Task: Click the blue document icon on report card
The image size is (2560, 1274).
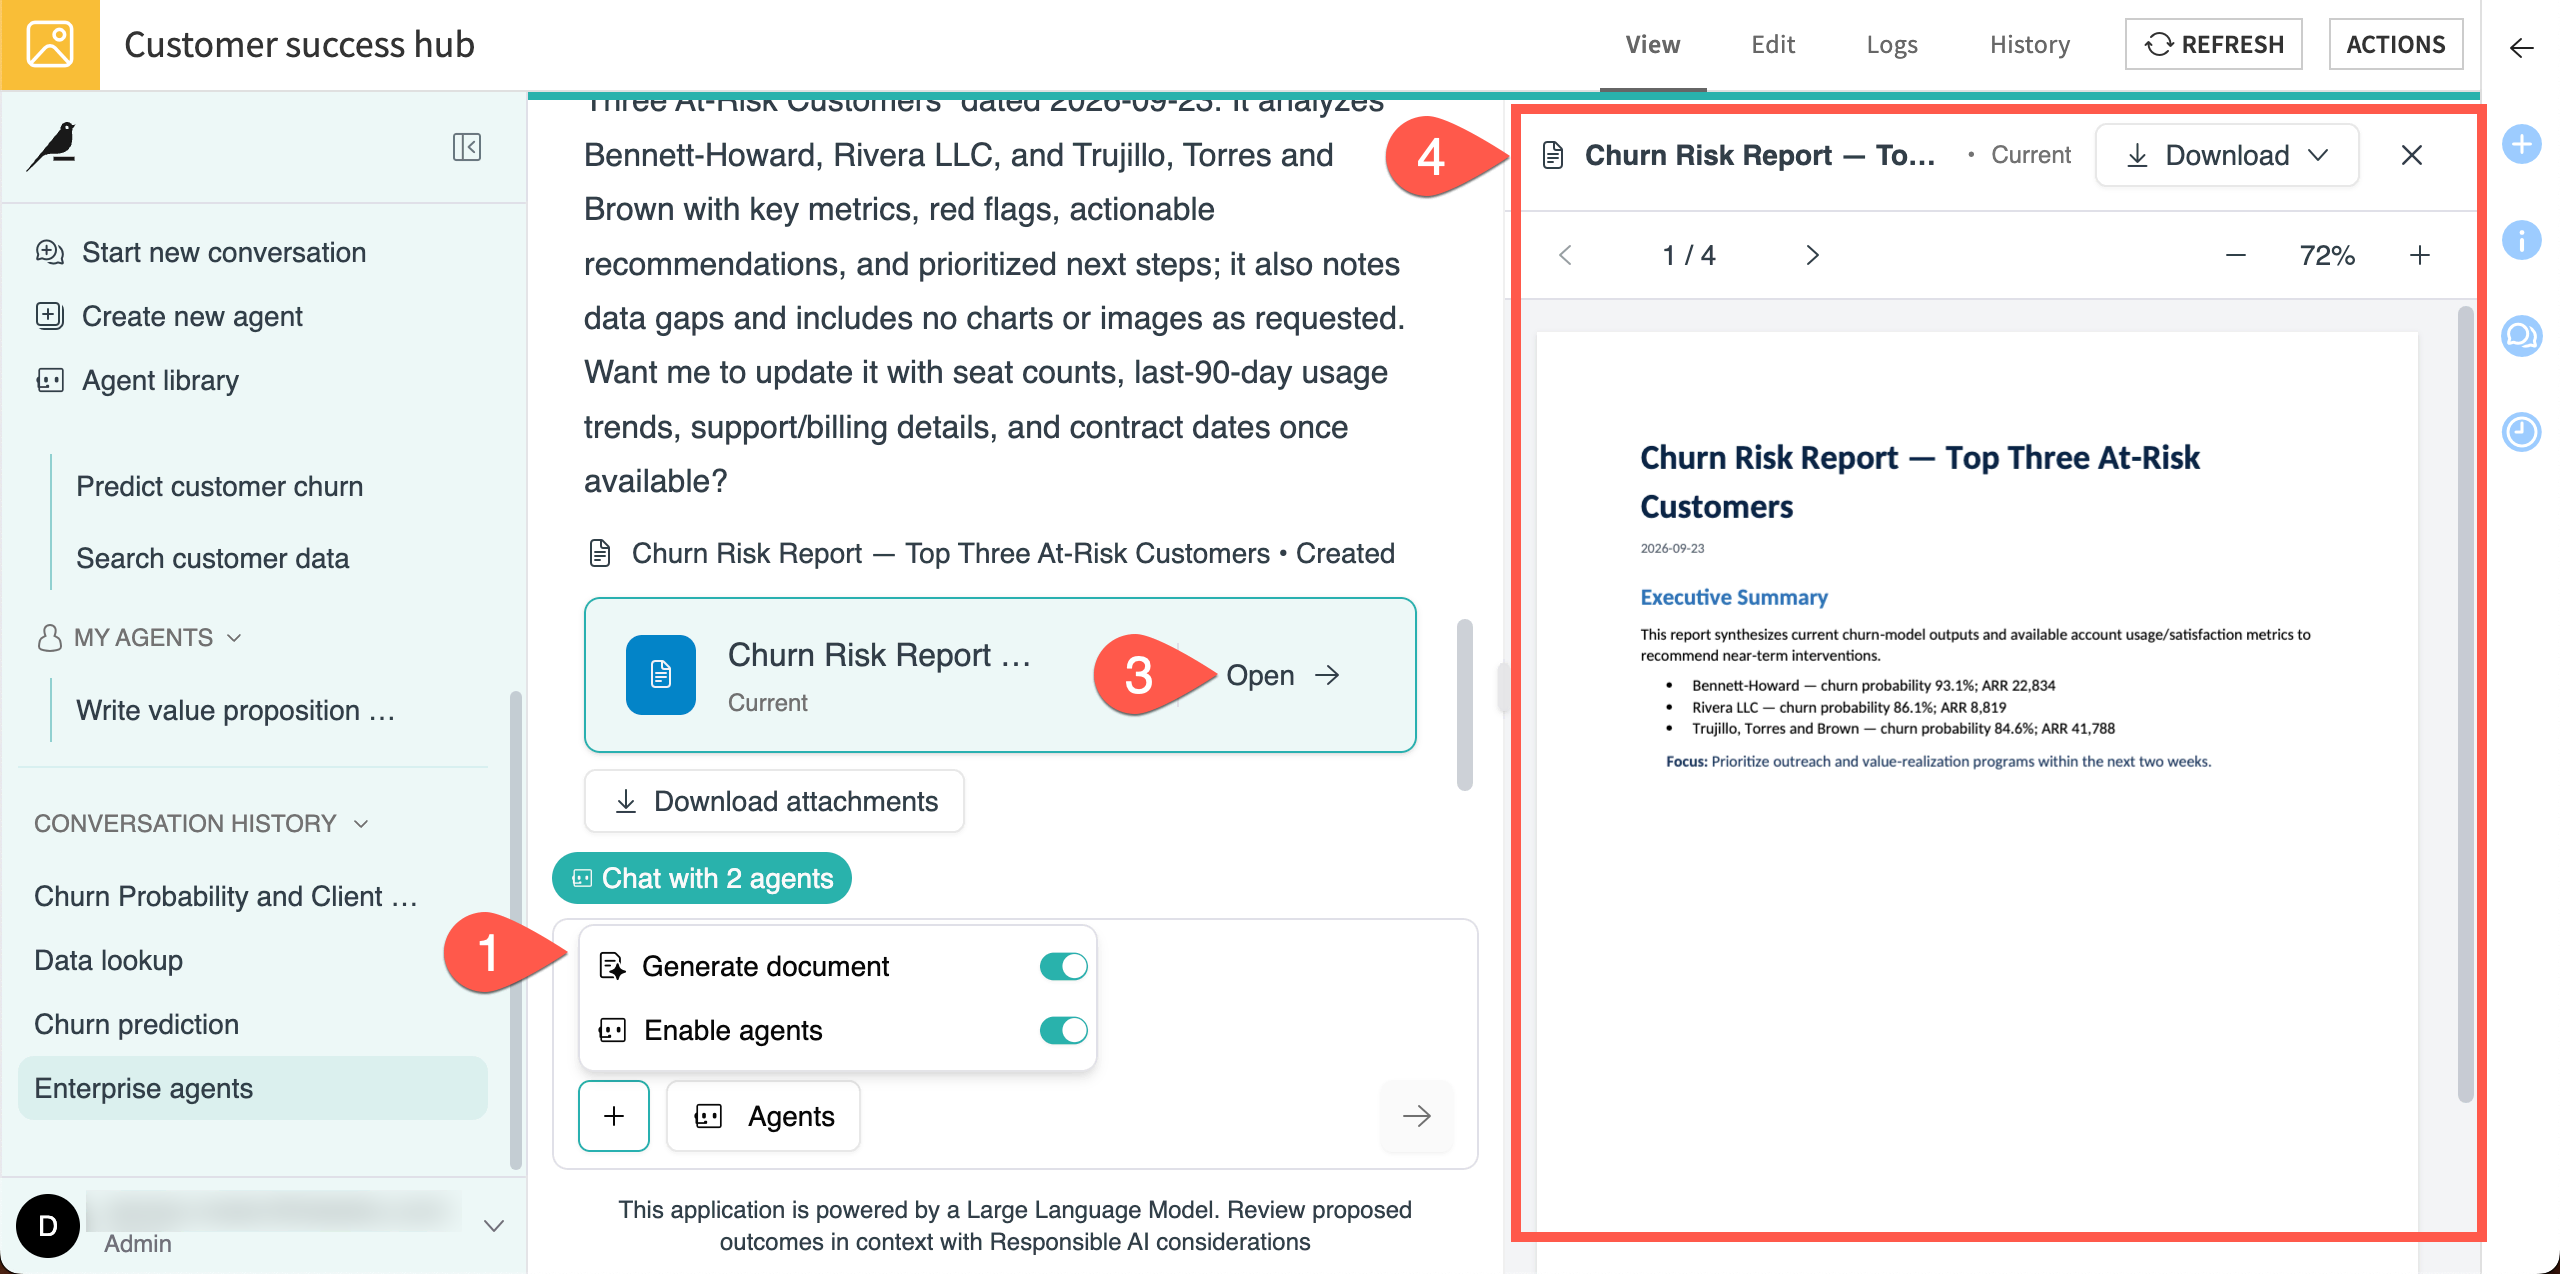Action: coord(661,675)
